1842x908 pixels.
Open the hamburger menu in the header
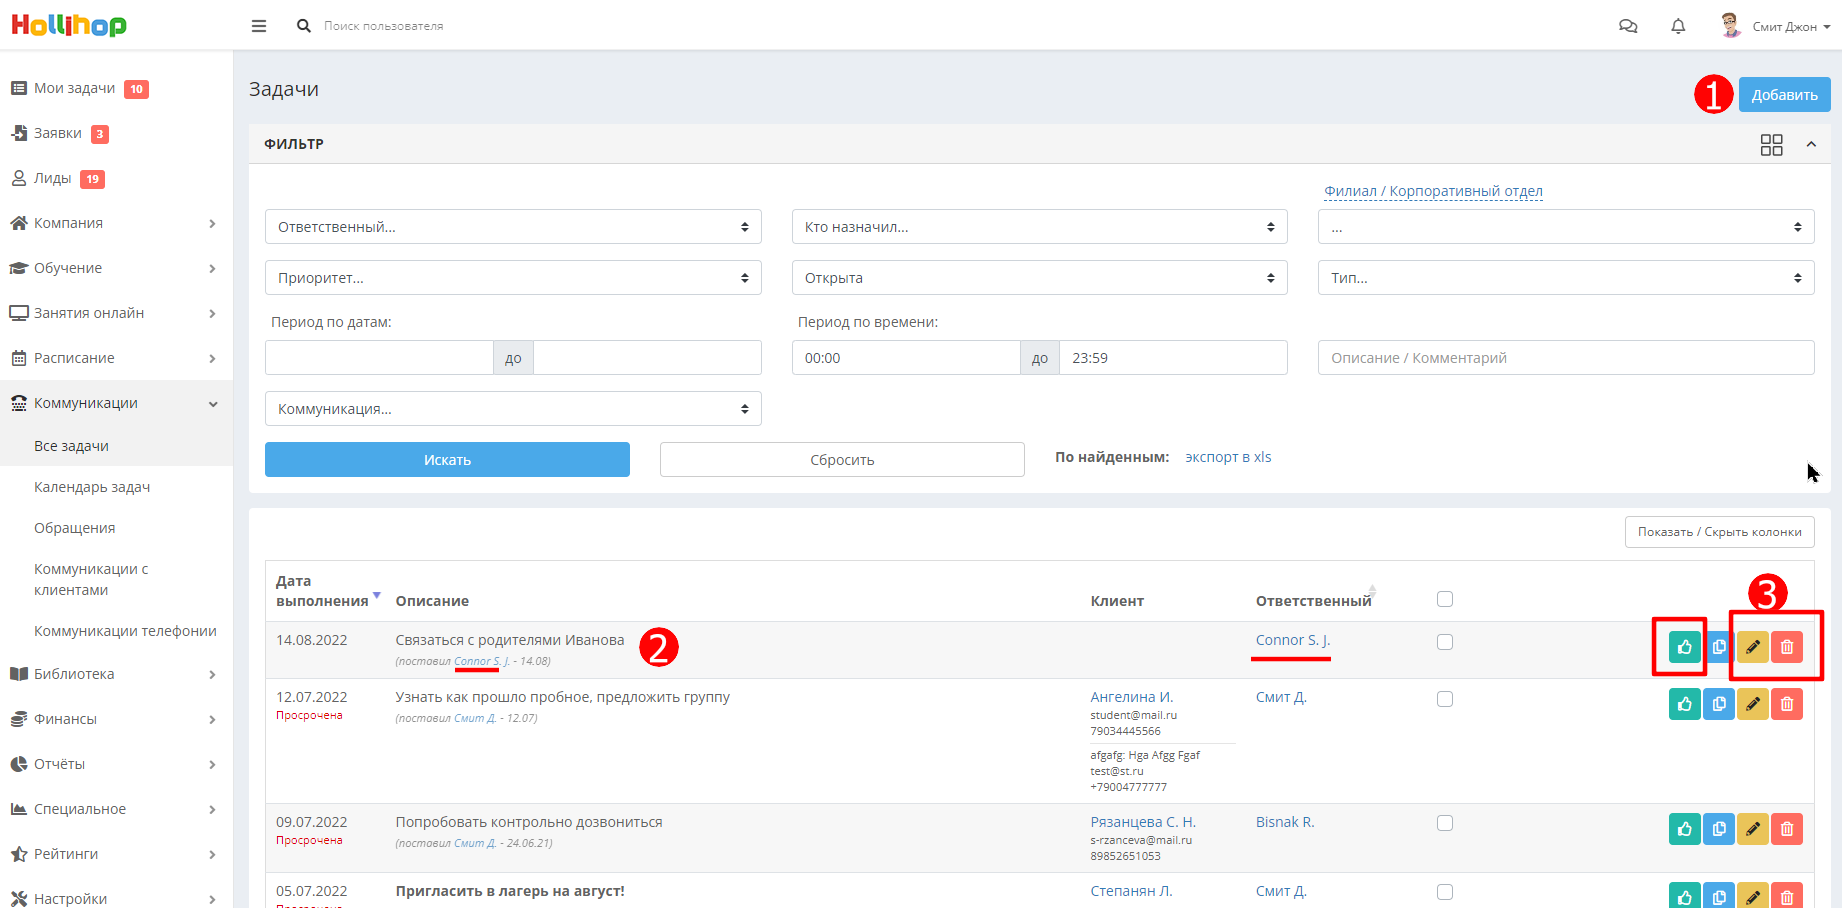pyautogui.click(x=259, y=26)
